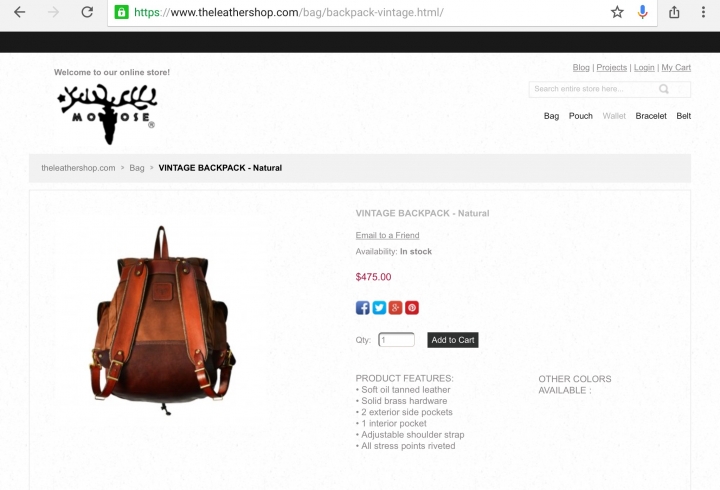Image resolution: width=720 pixels, height=490 pixels.
Task: Open the Email to a Friend link
Action: click(x=387, y=236)
